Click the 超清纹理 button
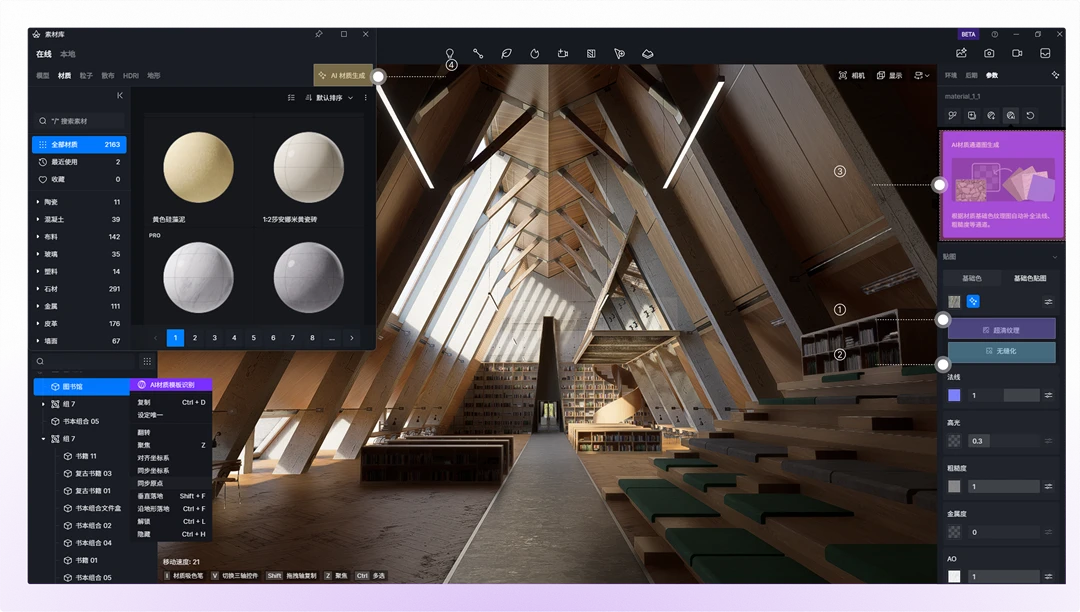 point(1001,328)
